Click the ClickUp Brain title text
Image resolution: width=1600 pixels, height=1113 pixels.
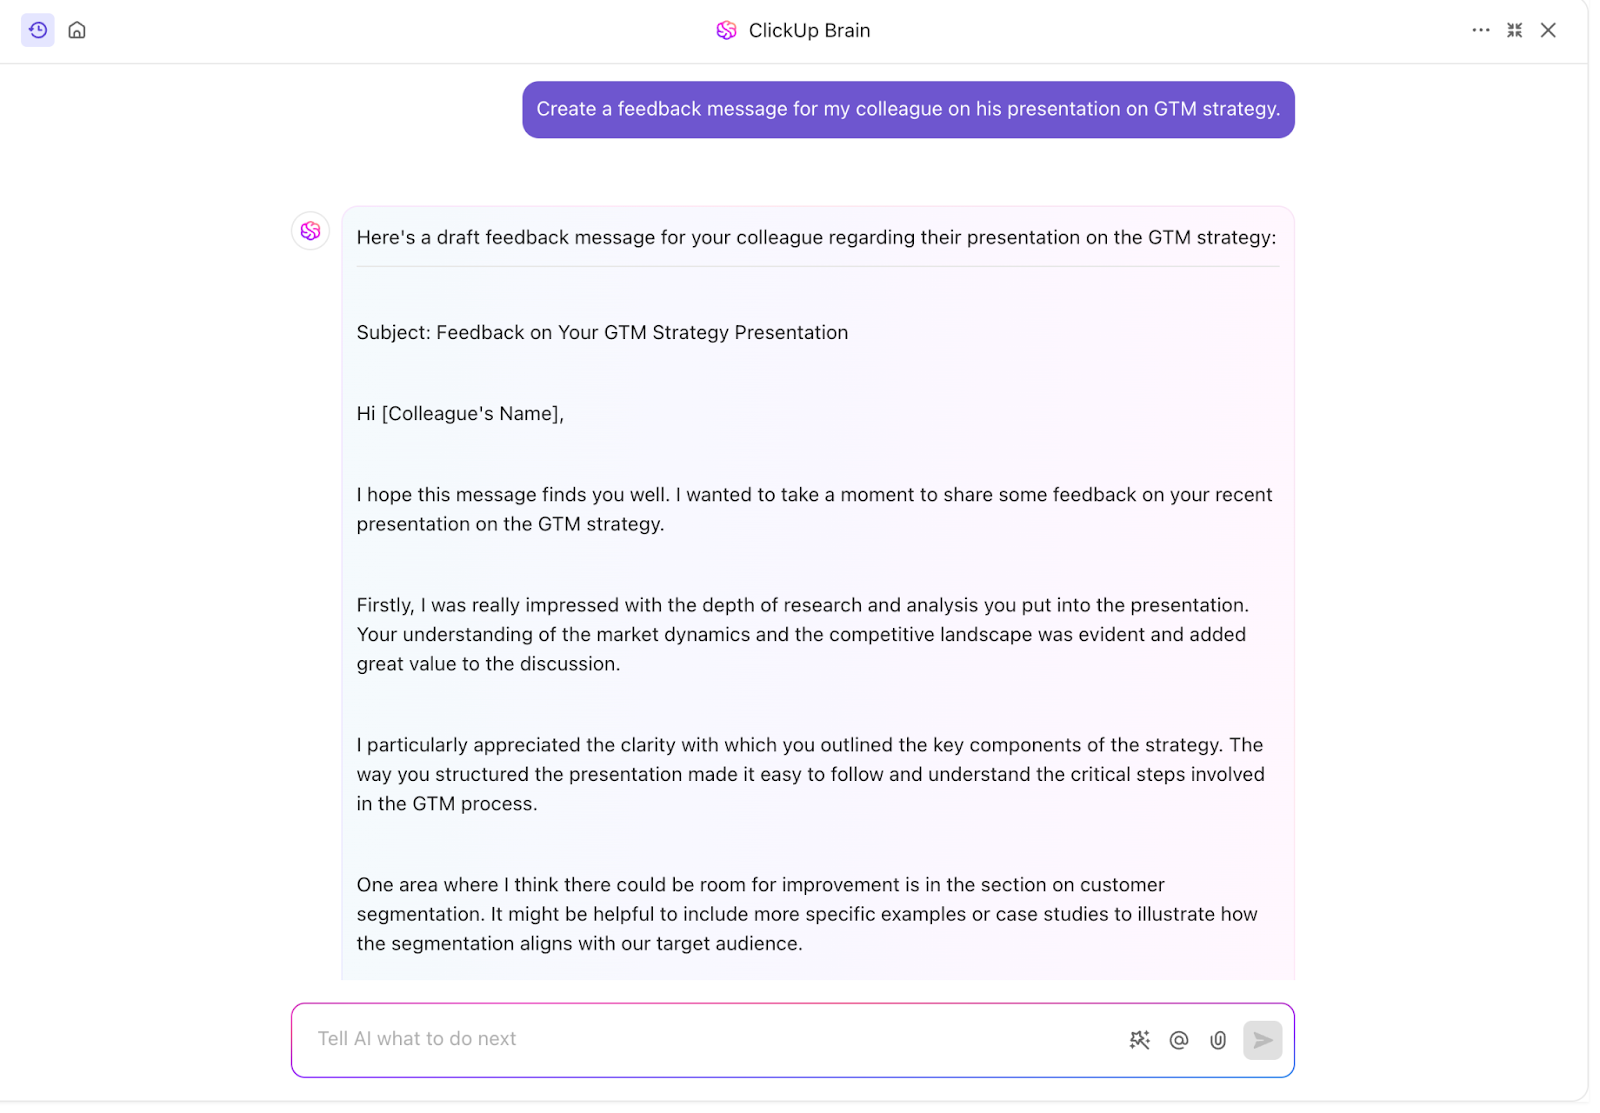(809, 31)
